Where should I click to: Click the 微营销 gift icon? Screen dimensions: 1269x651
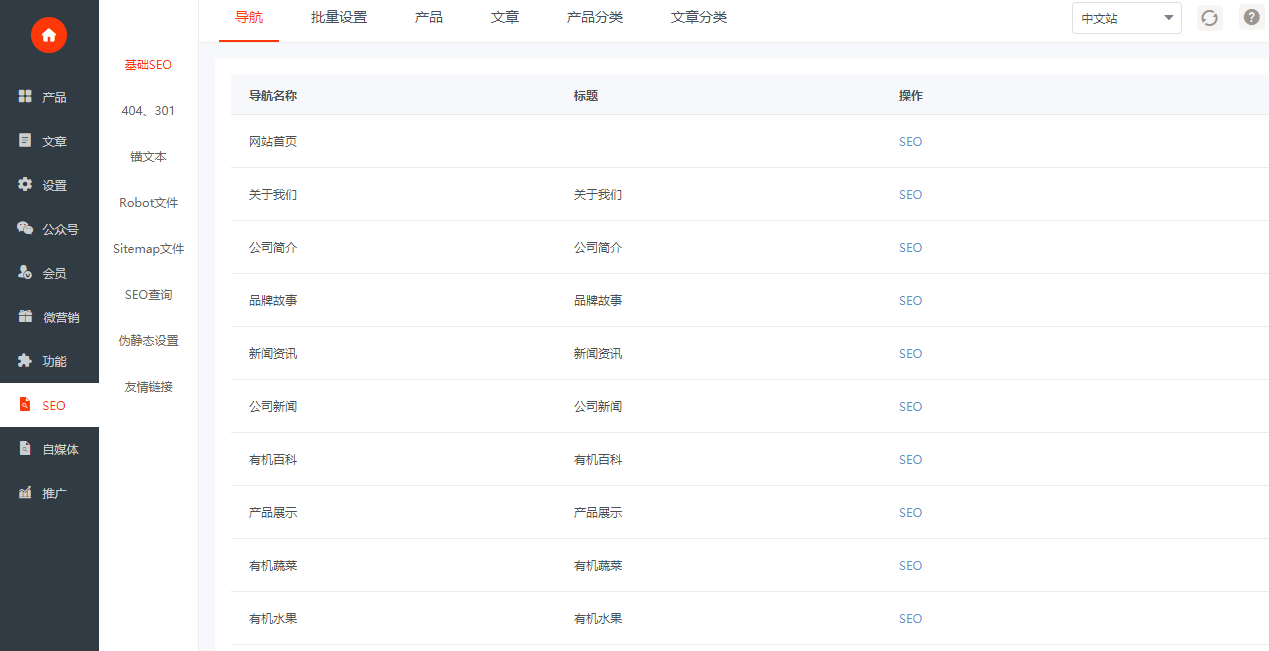pyautogui.click(x=25, y=316)
